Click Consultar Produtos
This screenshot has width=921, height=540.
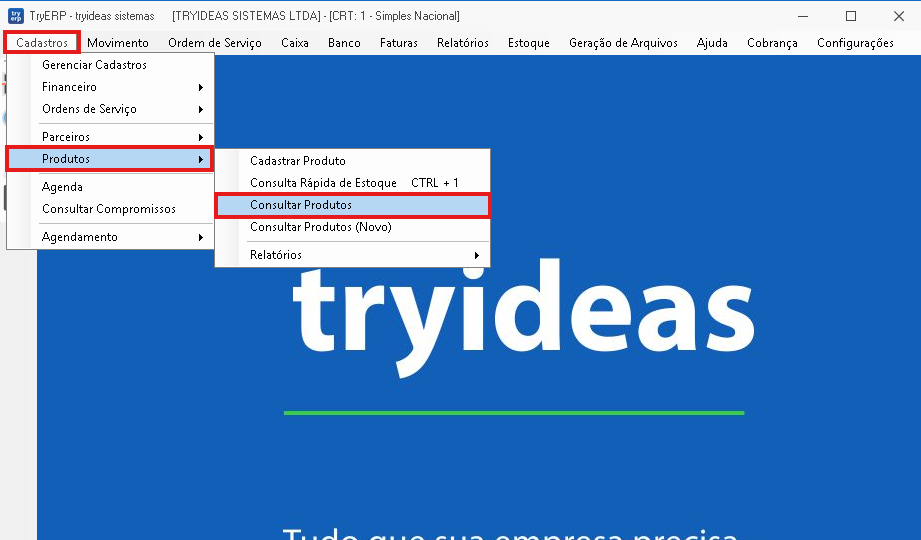pyautogui.click(x=352, y=205)
